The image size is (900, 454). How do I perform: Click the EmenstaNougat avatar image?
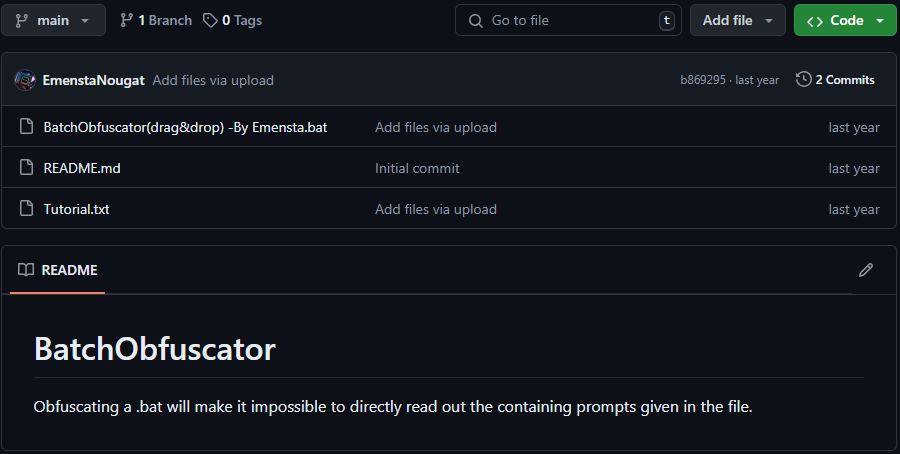25,80
